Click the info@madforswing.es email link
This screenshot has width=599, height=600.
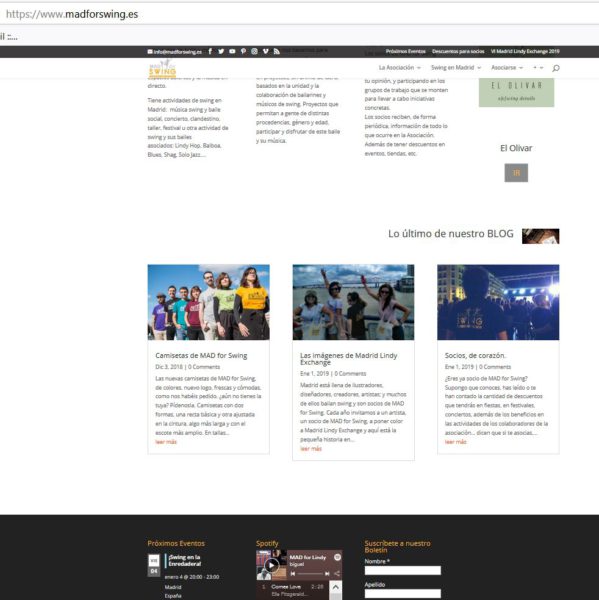[175, 52]
